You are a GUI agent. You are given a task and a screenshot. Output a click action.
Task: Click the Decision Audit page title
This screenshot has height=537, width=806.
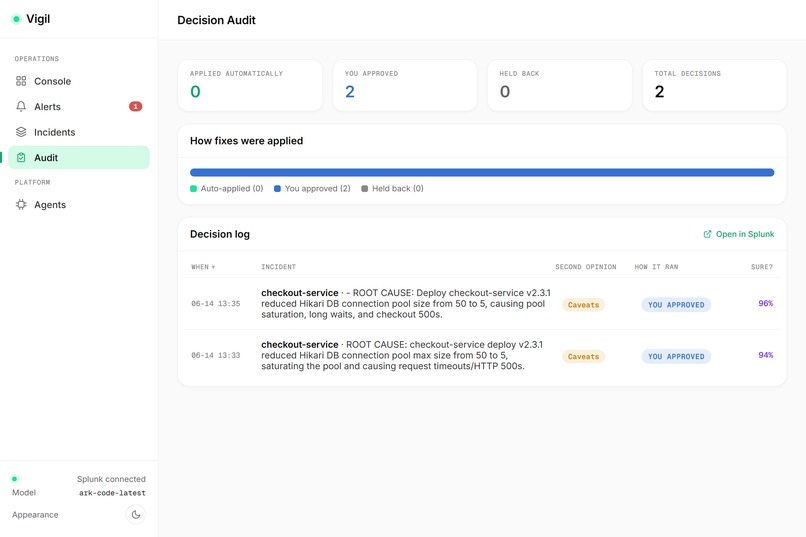(x=216, y=20)
